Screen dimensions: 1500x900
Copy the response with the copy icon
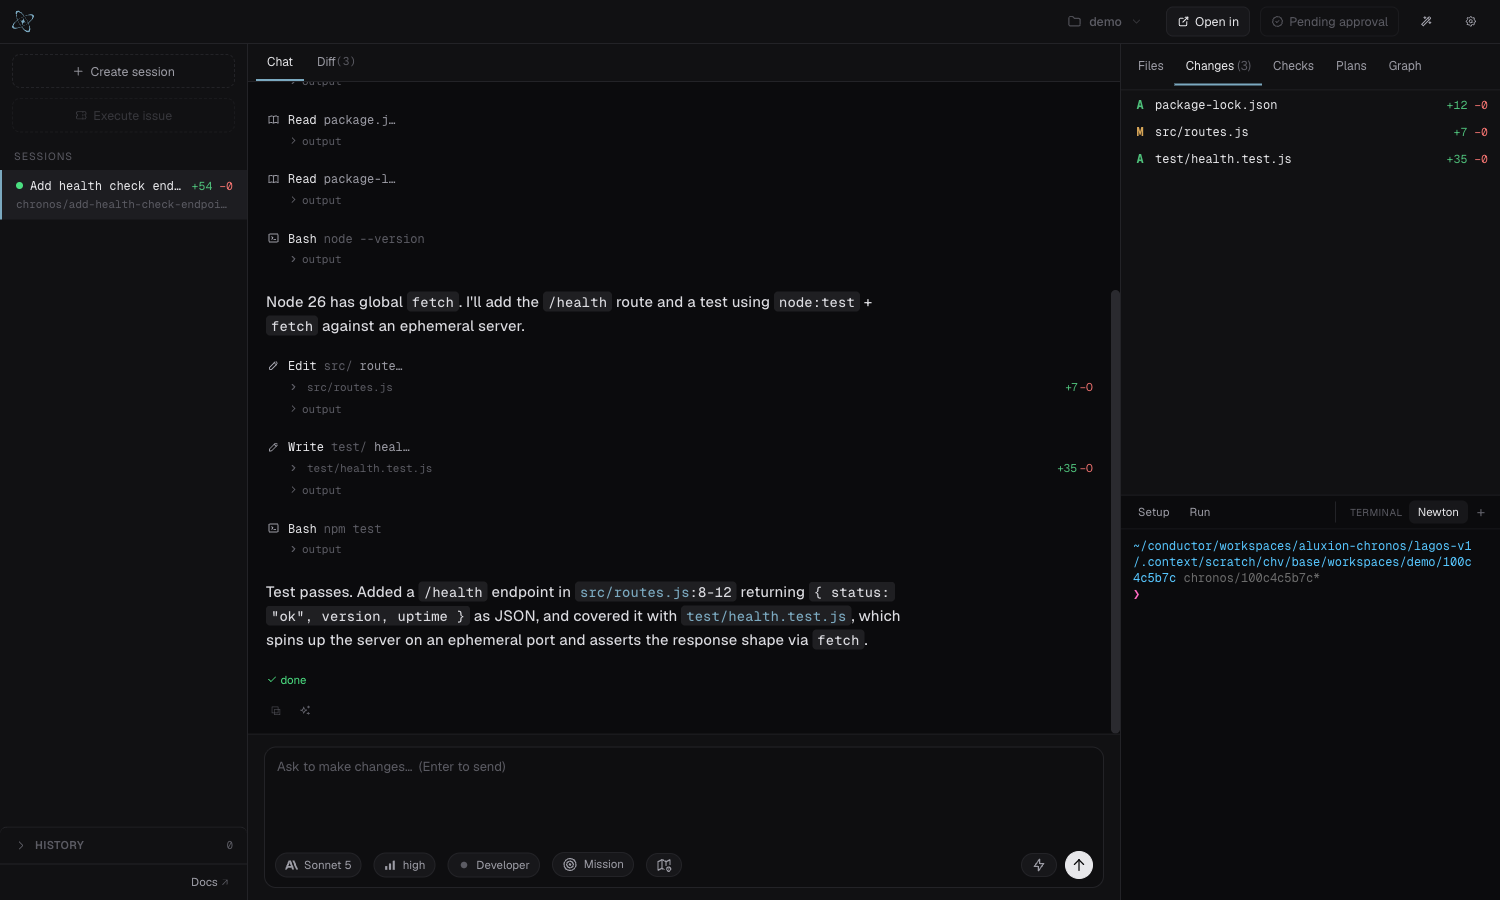276,711
